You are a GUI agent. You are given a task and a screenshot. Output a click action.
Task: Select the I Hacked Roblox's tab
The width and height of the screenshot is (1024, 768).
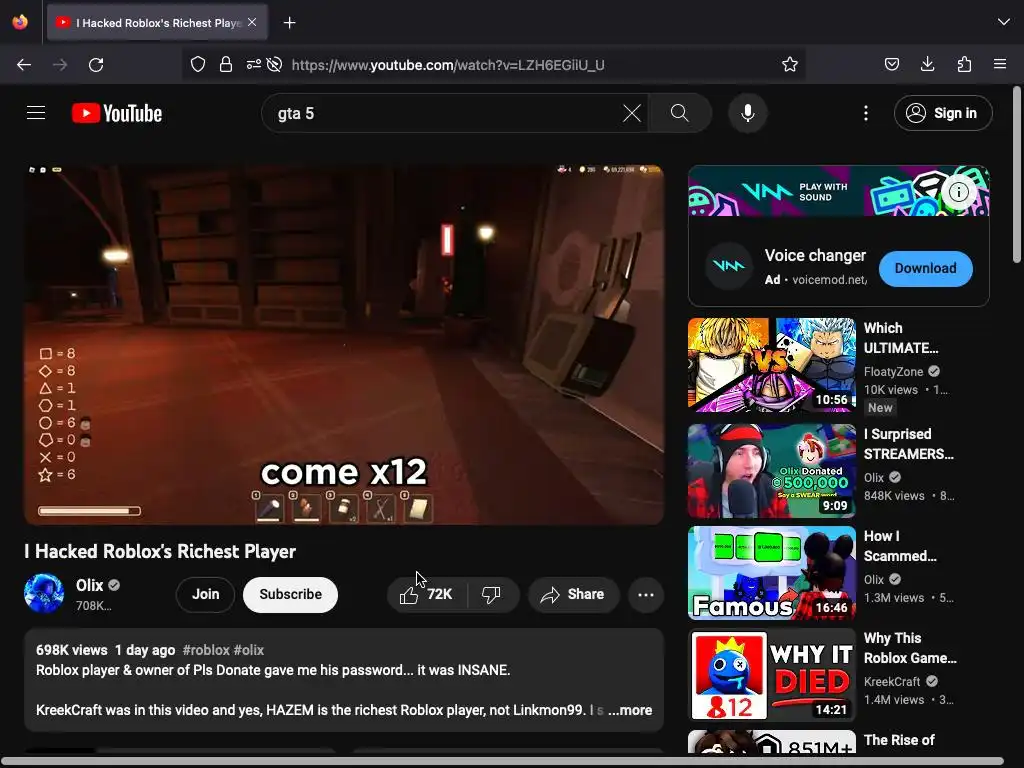point(157,23)
